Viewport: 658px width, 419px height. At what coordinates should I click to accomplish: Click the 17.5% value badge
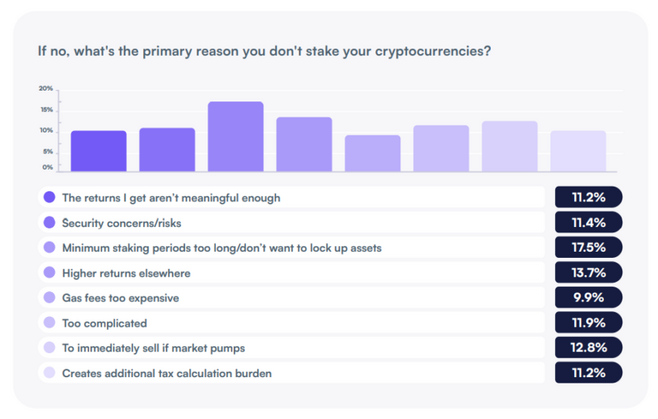point(588,247)
